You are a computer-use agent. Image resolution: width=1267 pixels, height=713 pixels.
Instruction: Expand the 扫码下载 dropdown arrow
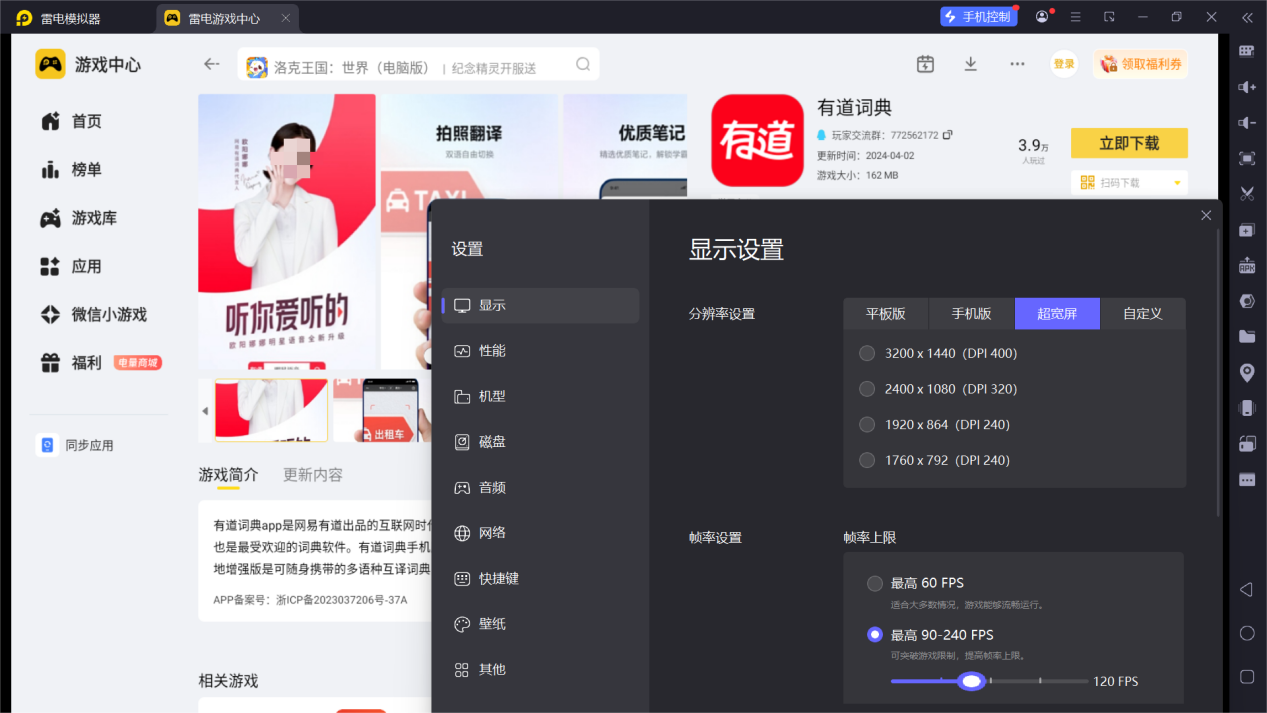[x=1176, y=183]
